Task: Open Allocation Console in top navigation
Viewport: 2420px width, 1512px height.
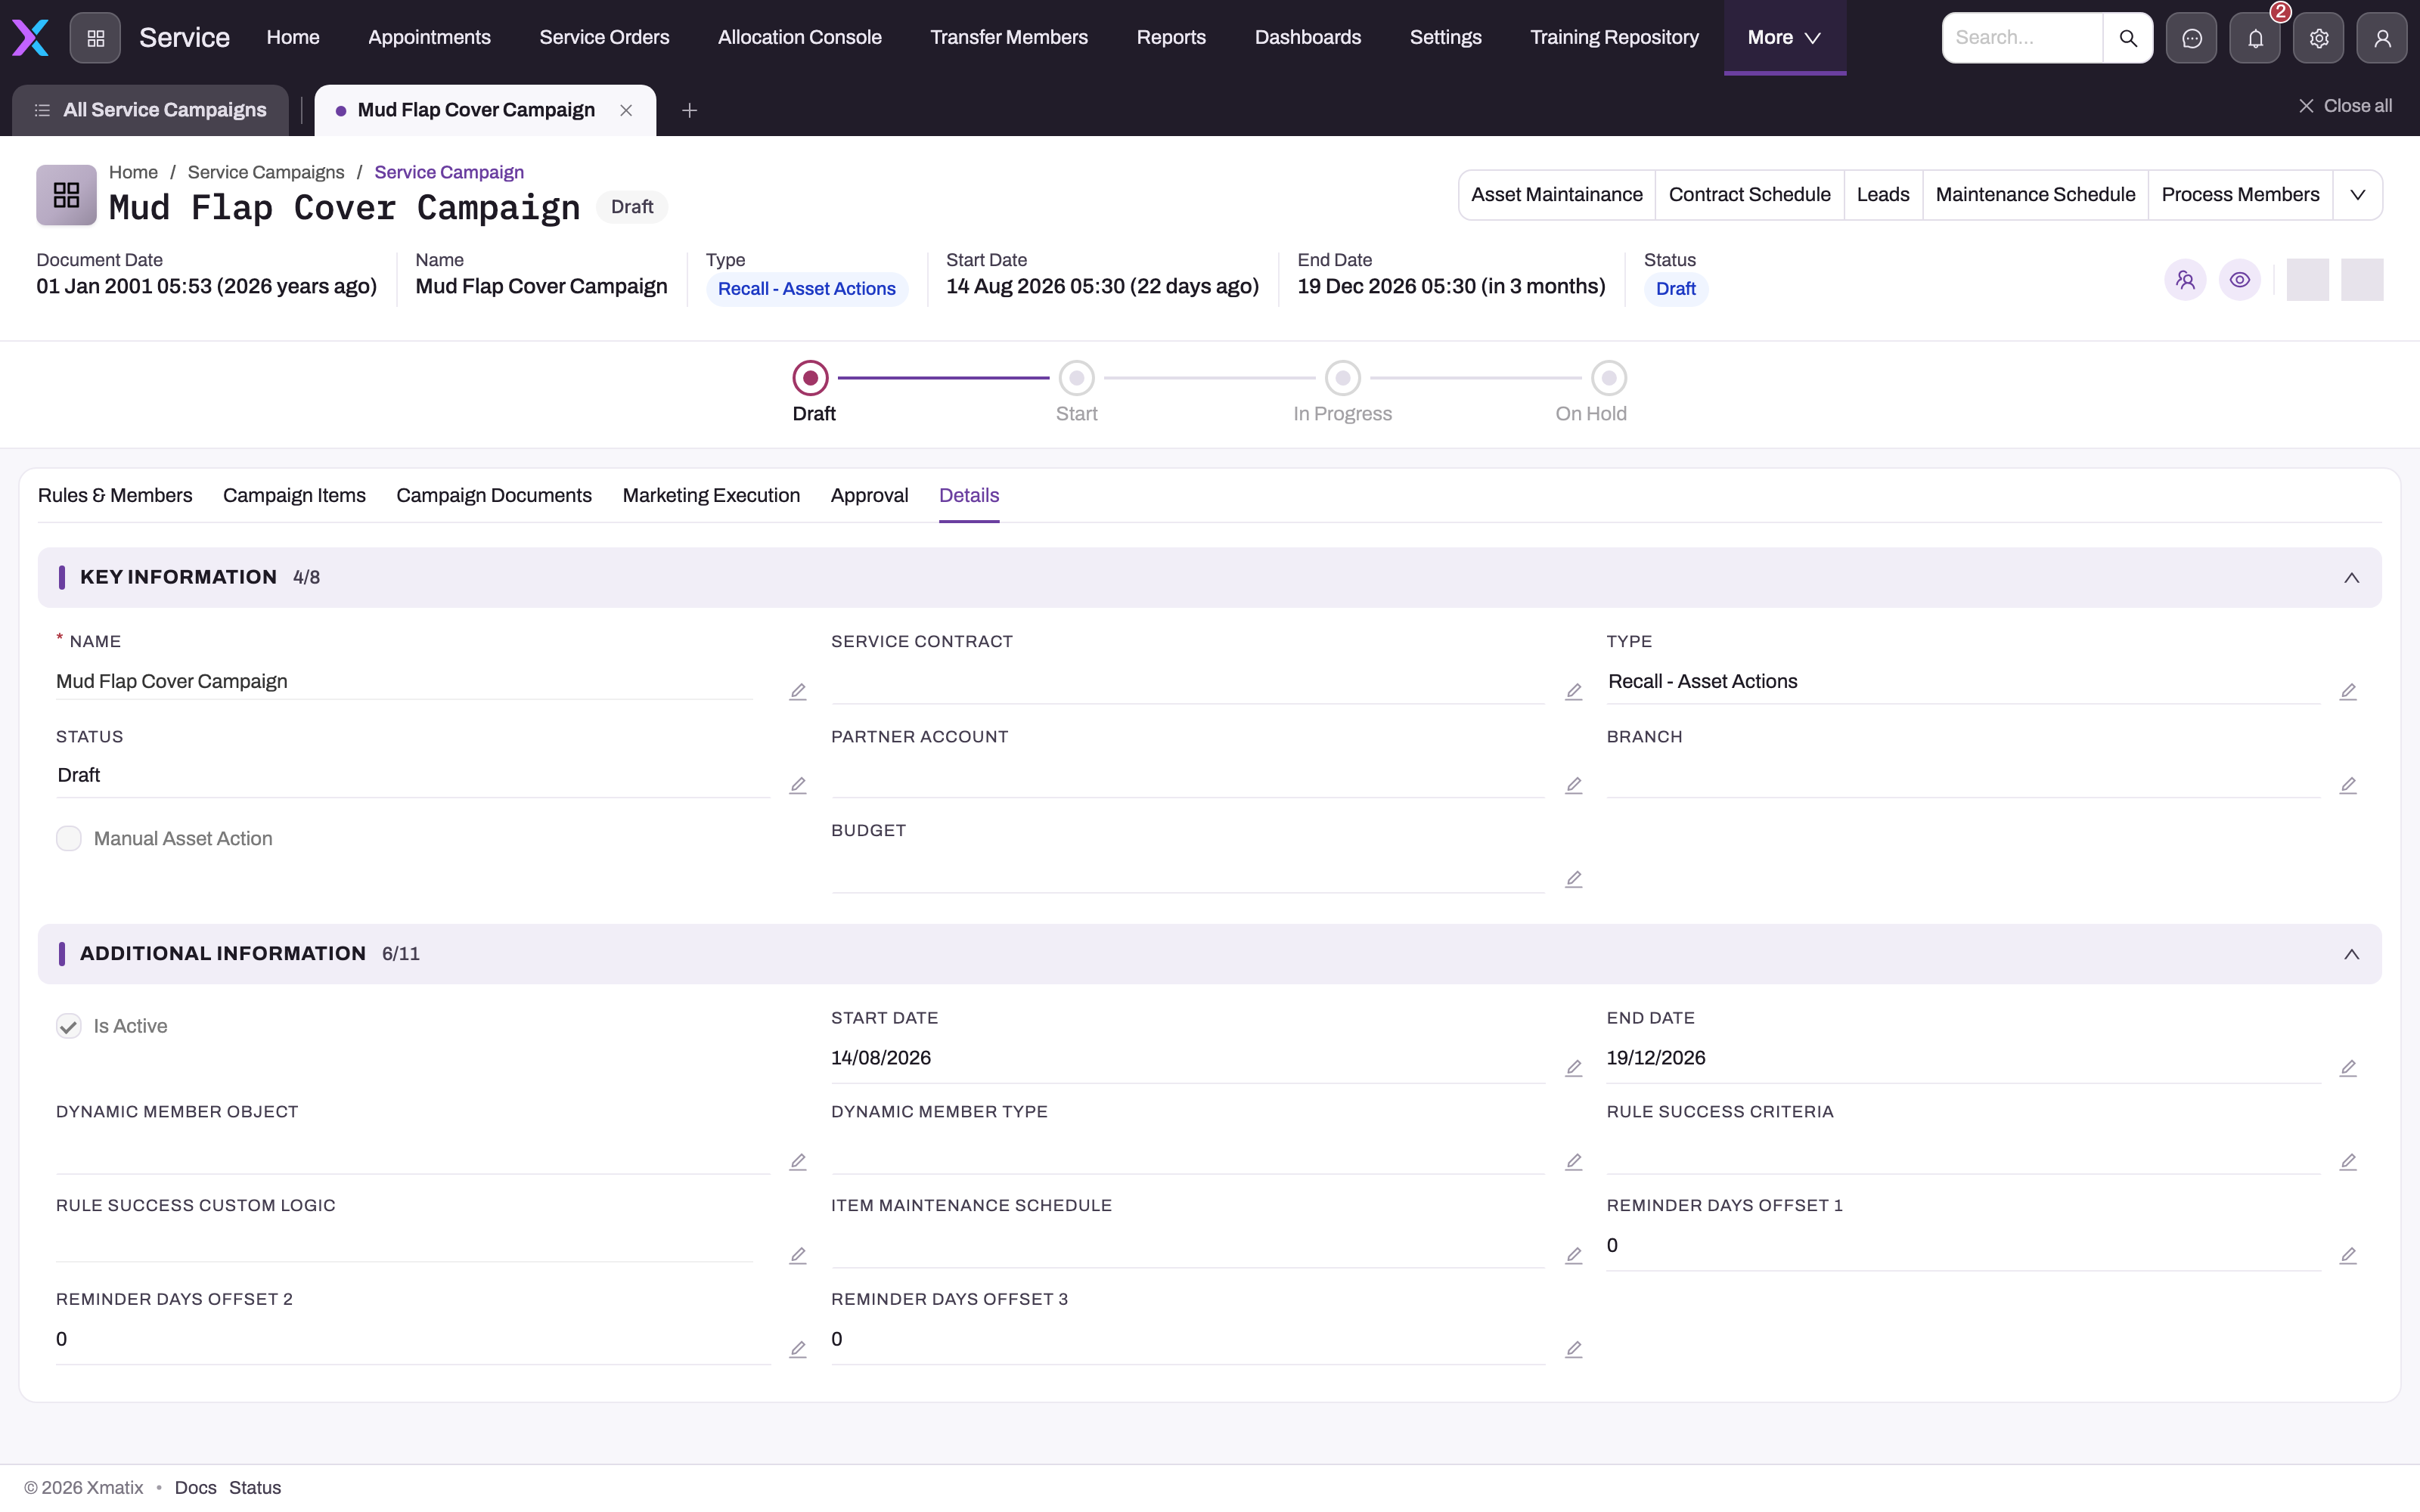Action: [x=799, y=38]
